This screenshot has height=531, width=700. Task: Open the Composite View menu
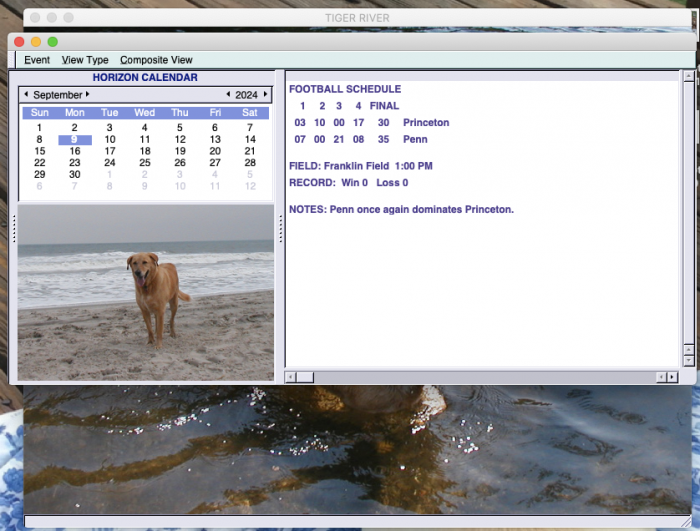pos(156,60)
